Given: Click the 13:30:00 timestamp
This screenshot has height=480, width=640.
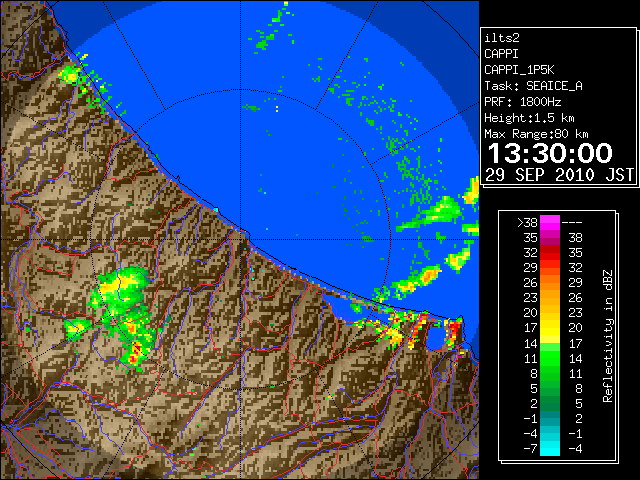Looking at the screenshot, I should [x=550, y=153].
